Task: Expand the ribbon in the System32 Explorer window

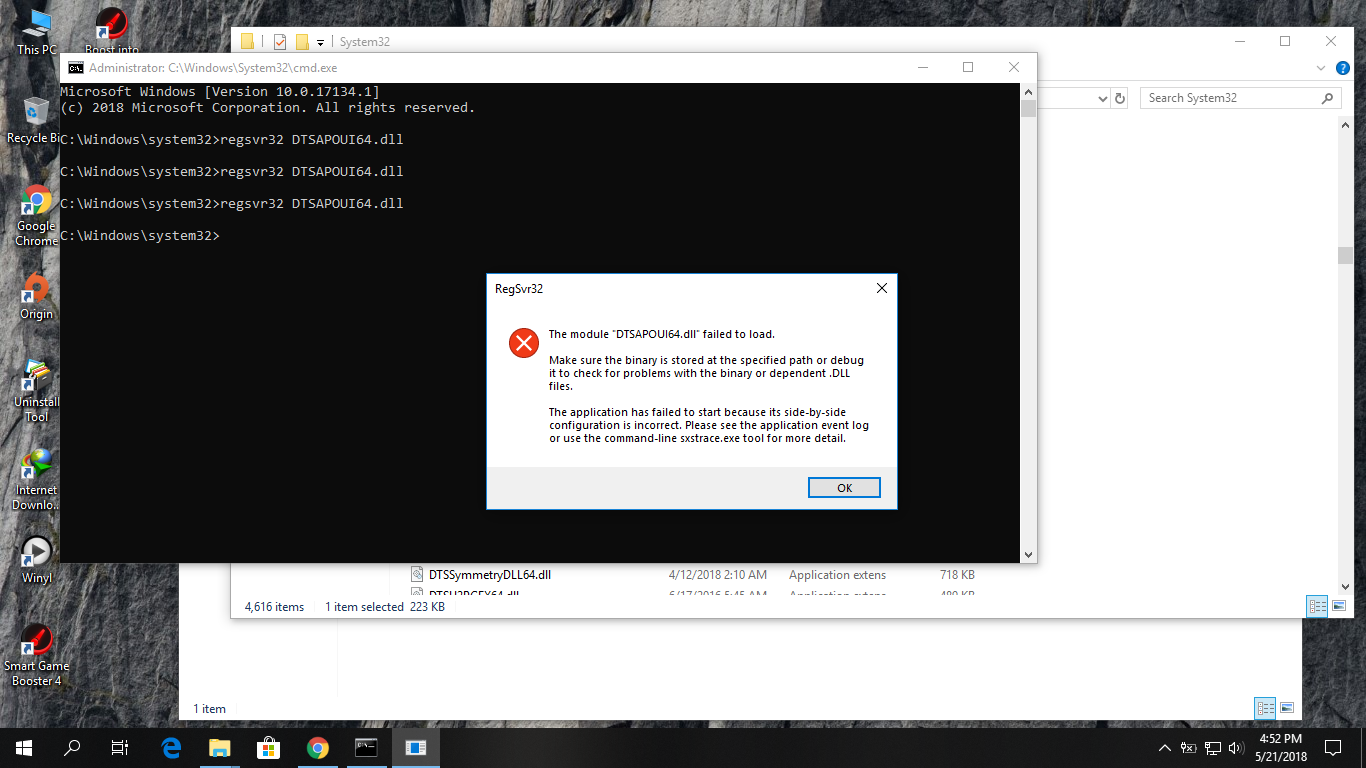Action: coord(1321,68)
